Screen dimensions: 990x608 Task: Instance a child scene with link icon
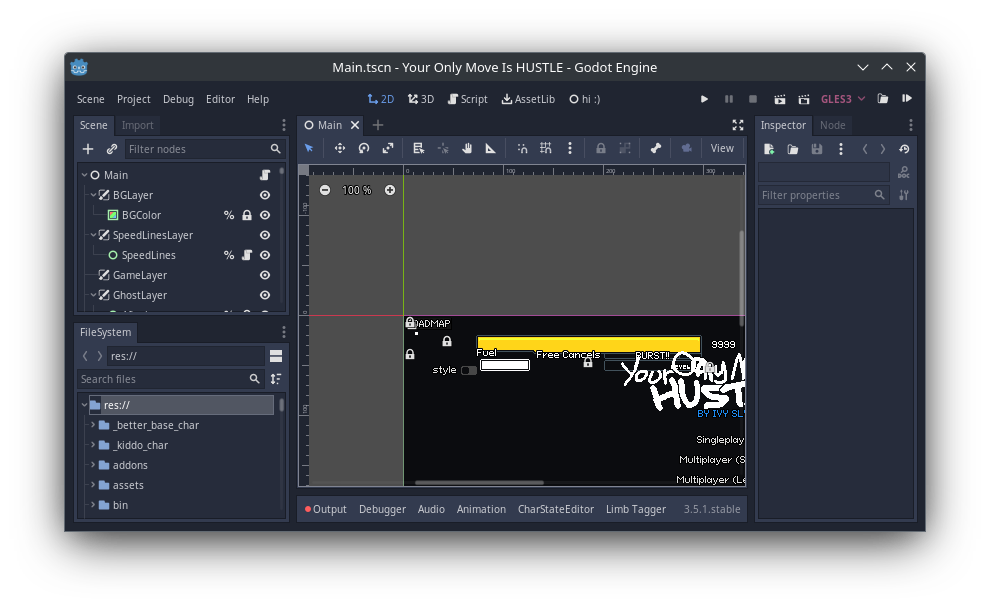pyautogui.click(x=112, y=149)
